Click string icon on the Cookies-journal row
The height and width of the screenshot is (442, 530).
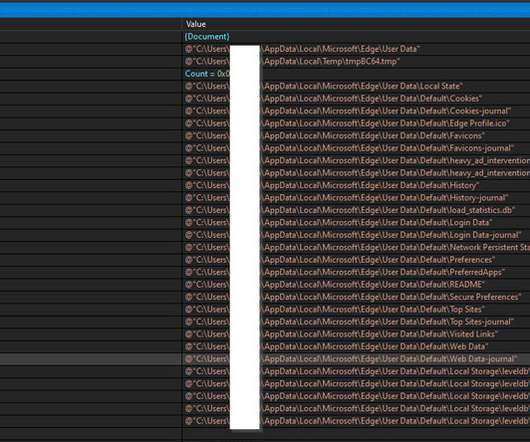[x=189, y=111]
